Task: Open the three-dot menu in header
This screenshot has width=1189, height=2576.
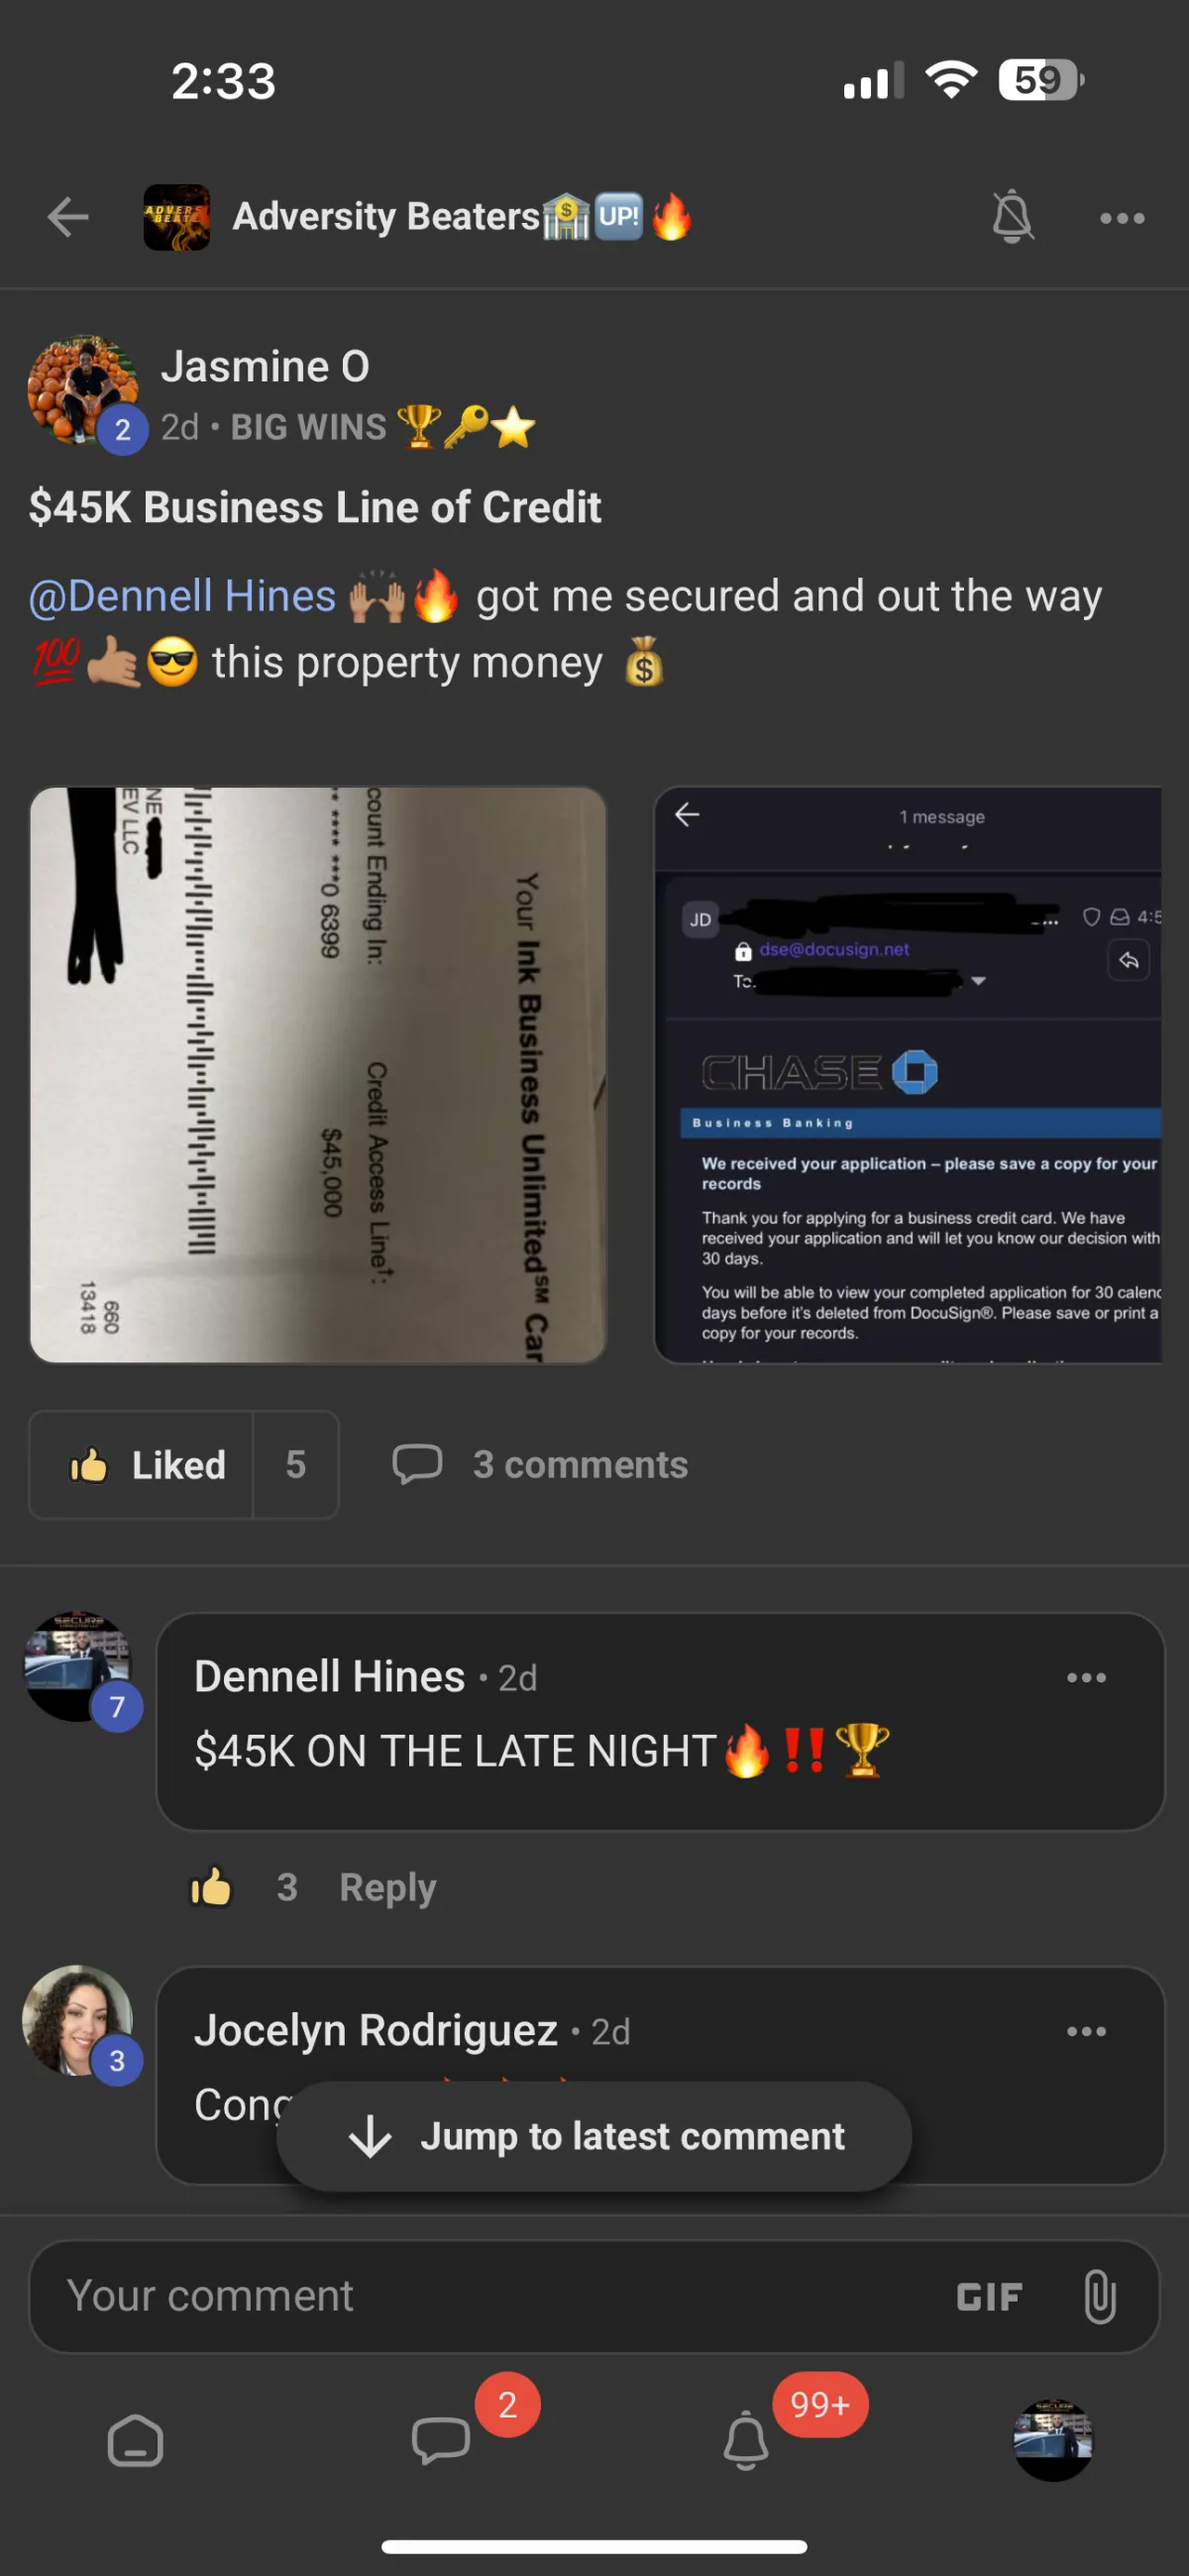Action: point(1122,218)
